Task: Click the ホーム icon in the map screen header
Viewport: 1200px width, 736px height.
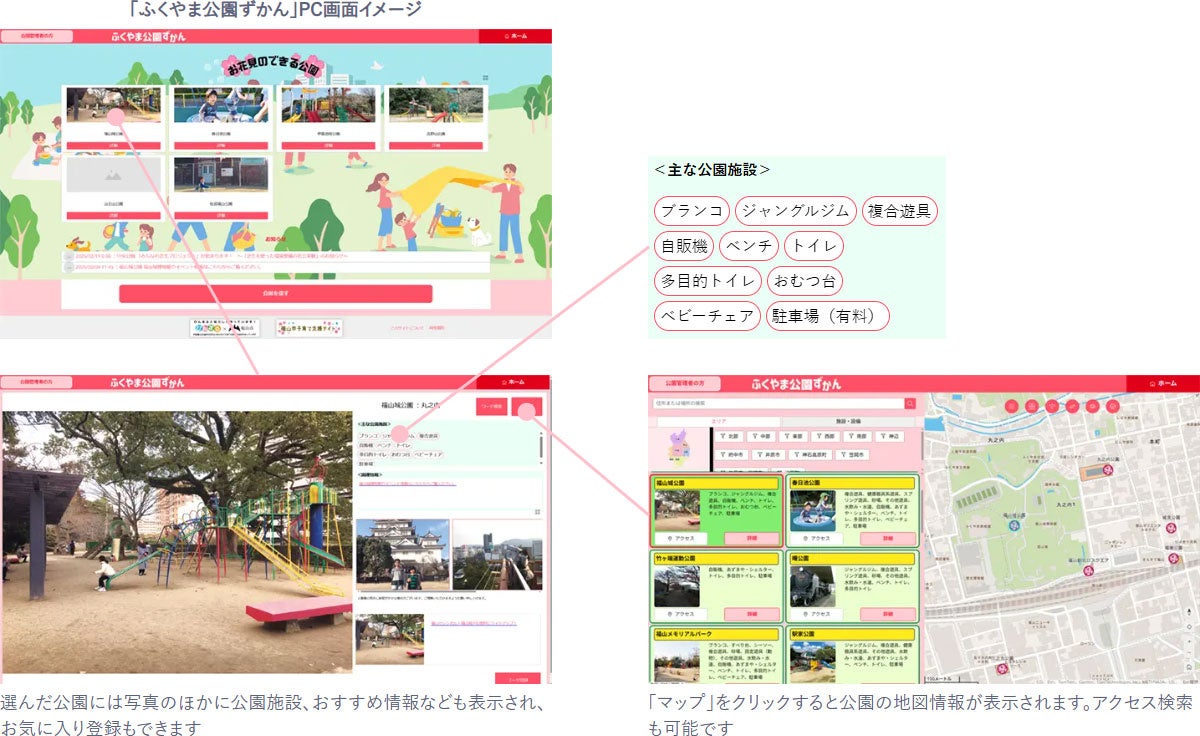Action: (x=1152, y=383)
